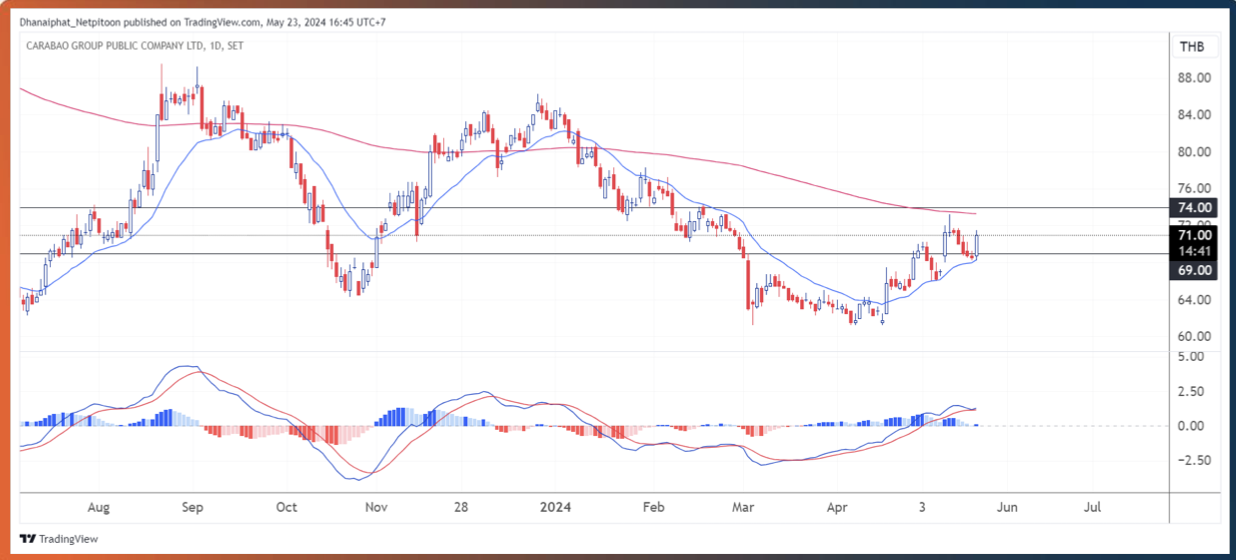Open the THB currency selector
1236x560 pixels.
tap(1192, 47)
